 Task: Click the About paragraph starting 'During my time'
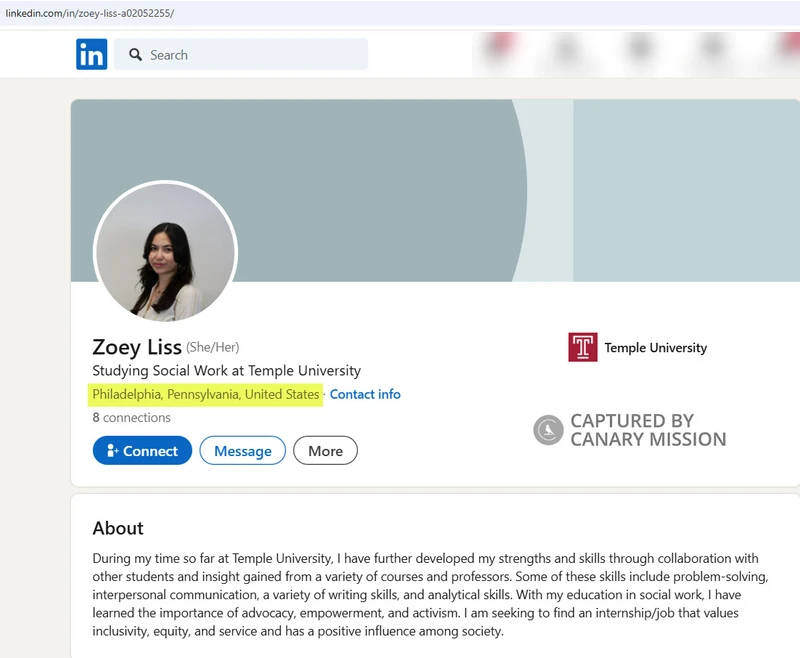point(431,595)
